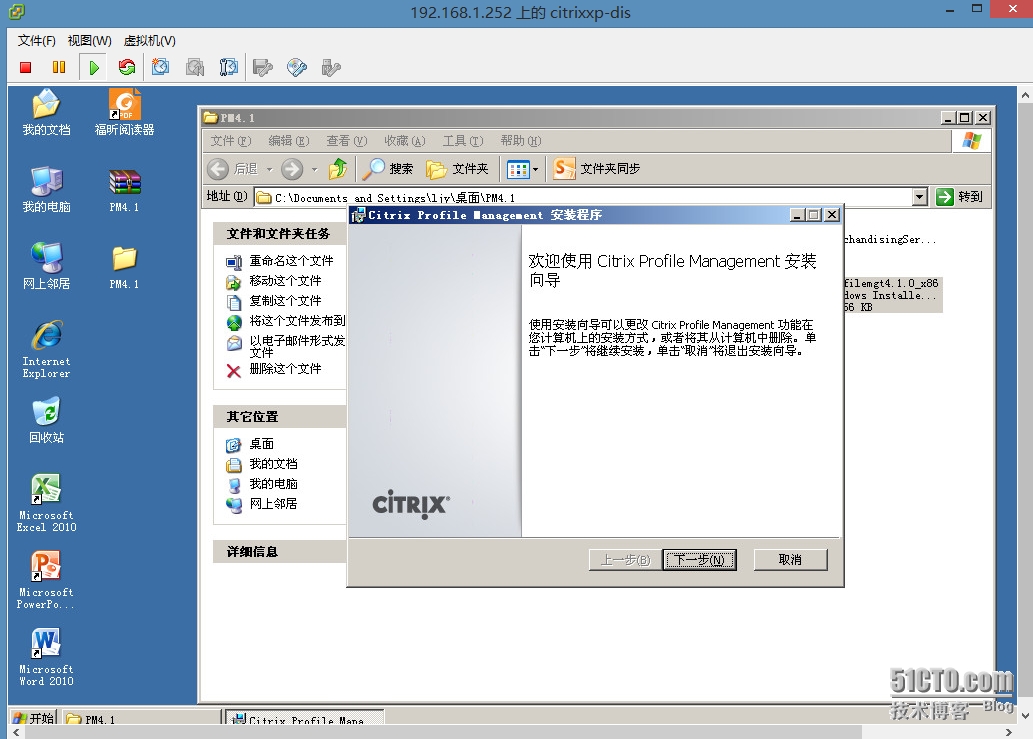
Task: Open 帮助(H) menu in Explorer window
Action: pos(520,141)
